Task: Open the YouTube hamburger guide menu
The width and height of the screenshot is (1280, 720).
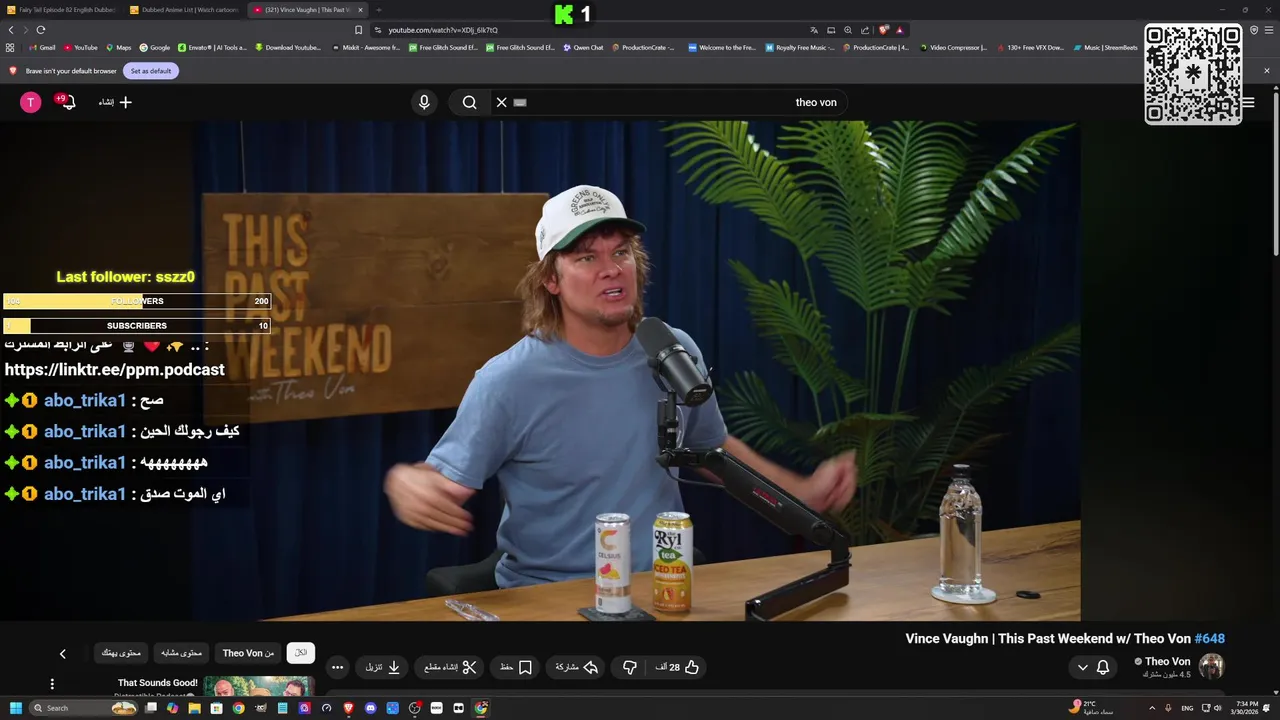Action: [x=1248, y=102]
